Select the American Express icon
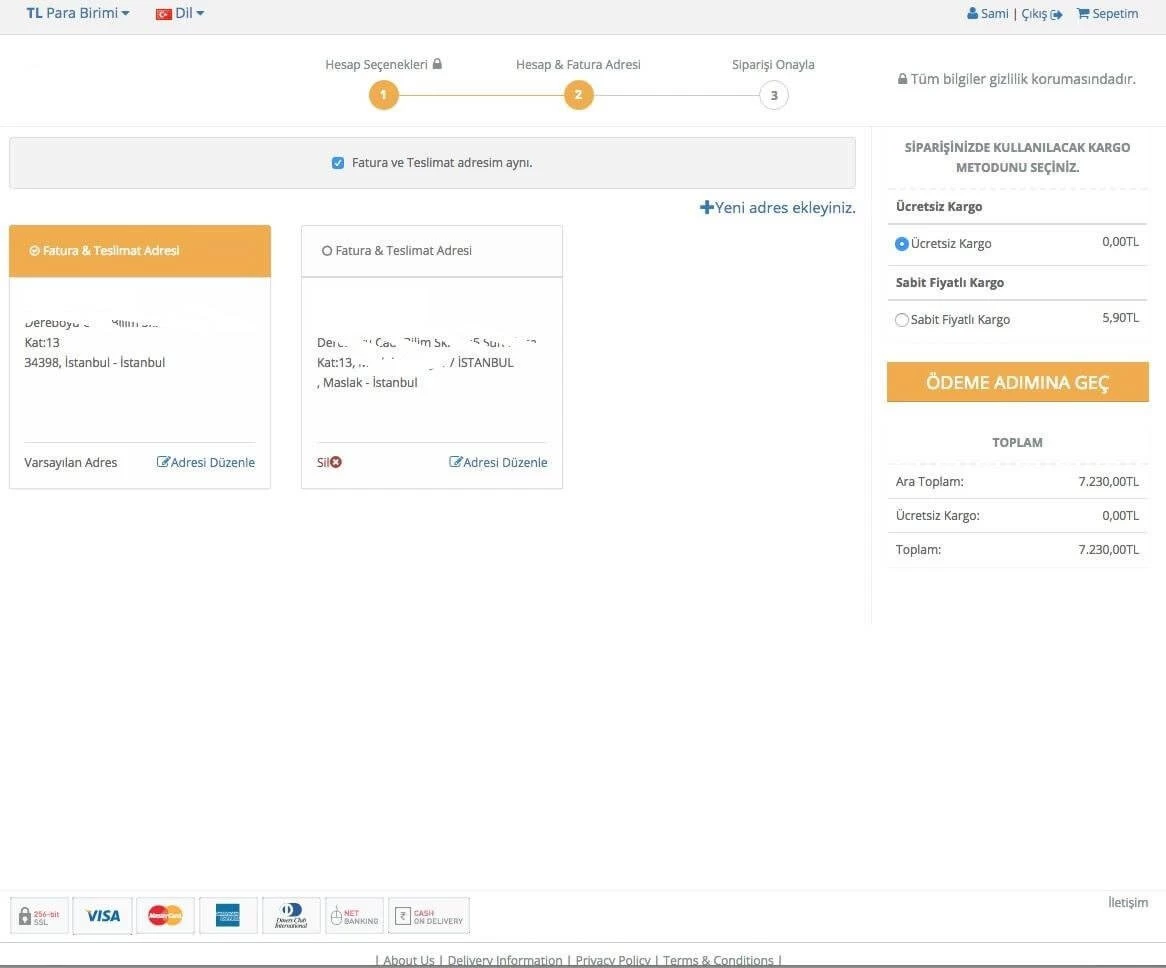The width and height of the screenshot is (1166, 968). pyautogui.click(x=228, y=915)
